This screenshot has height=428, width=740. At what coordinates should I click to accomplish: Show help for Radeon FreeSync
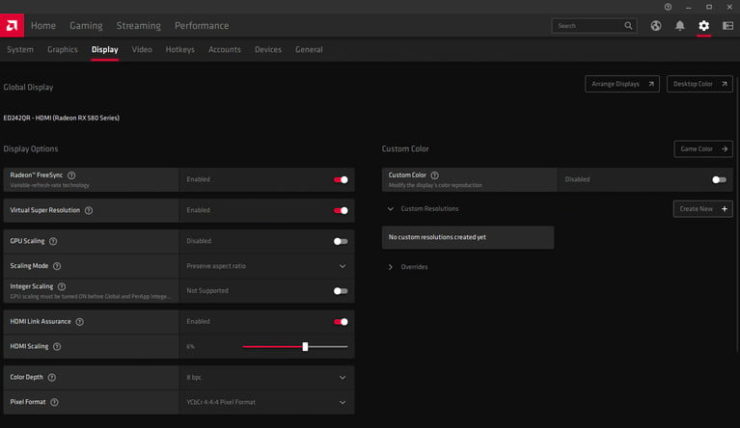[x=71, y=176]
